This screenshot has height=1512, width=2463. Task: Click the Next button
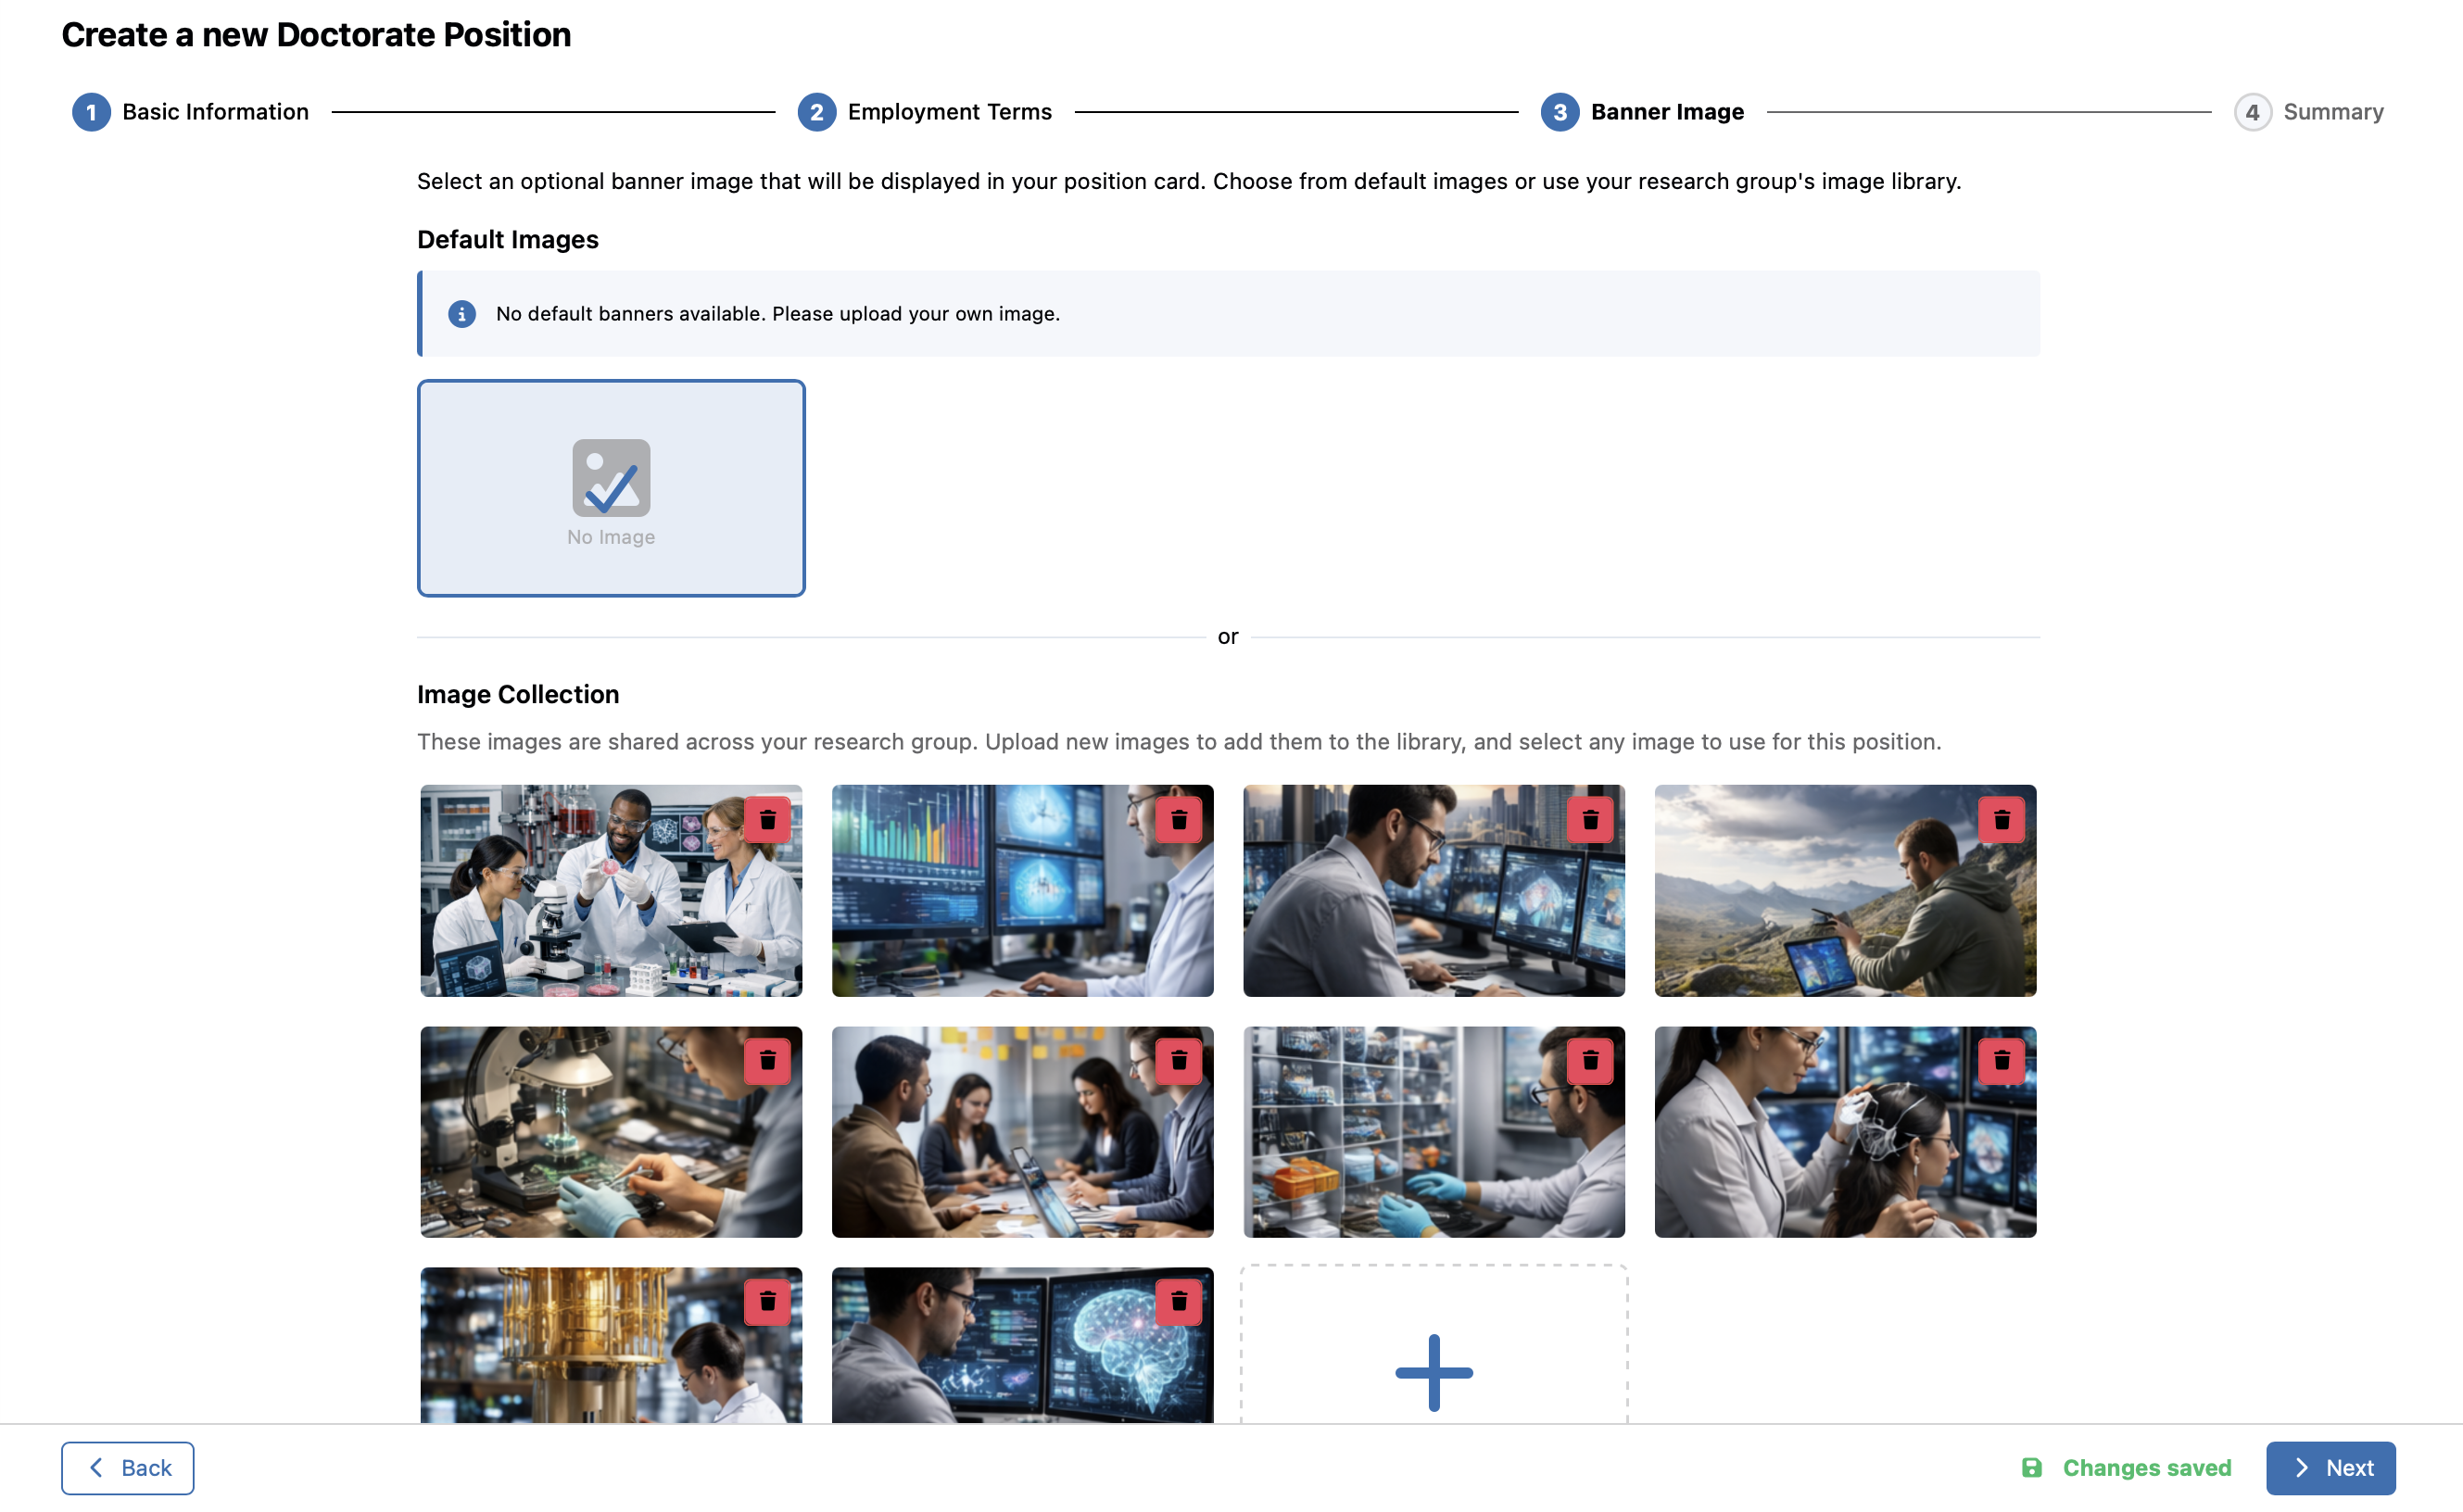click(2330, 1467)
